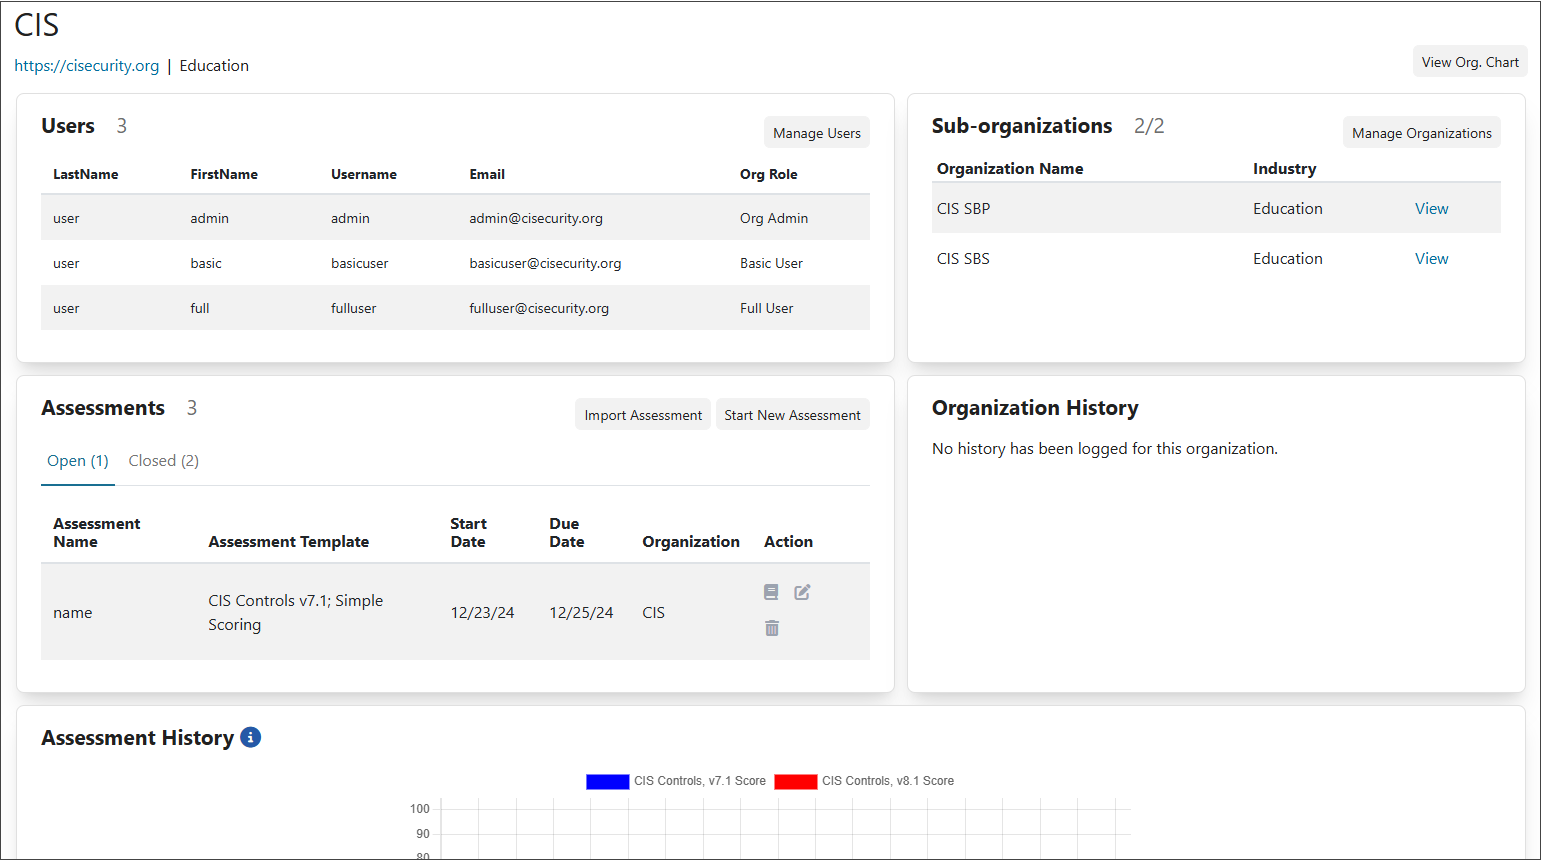View the CIS SBS sub-organization

pyautogui.click(x=1431, y=259)
